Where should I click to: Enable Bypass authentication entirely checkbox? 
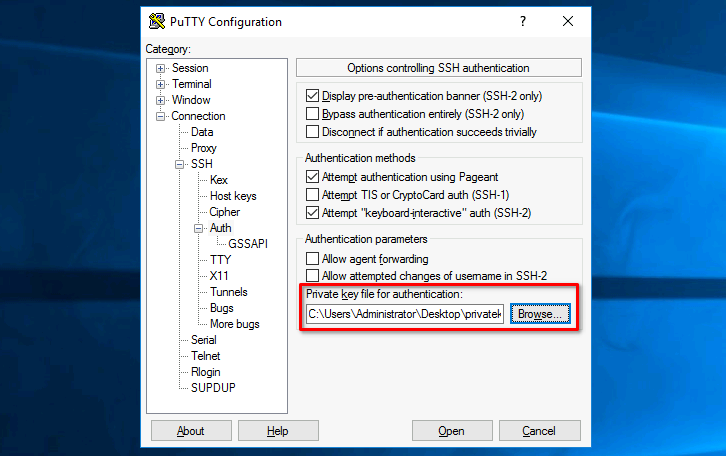313,114
